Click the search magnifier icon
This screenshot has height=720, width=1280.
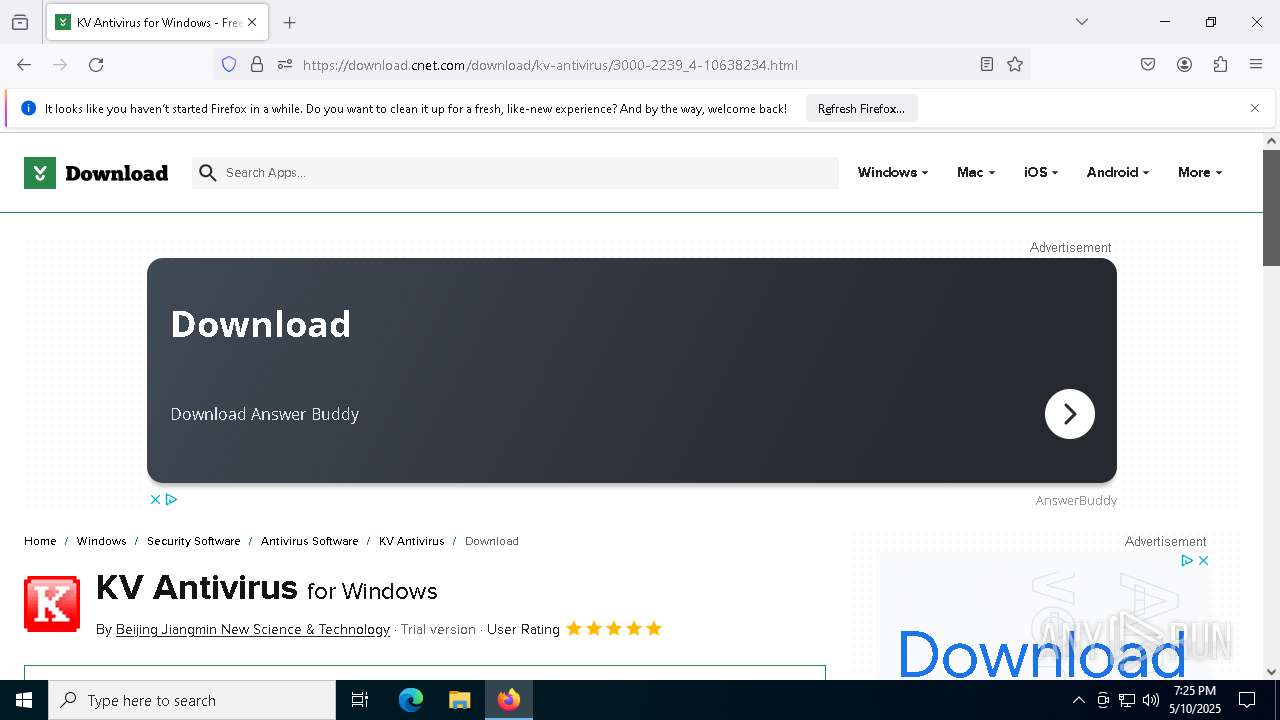pos(207,173)
